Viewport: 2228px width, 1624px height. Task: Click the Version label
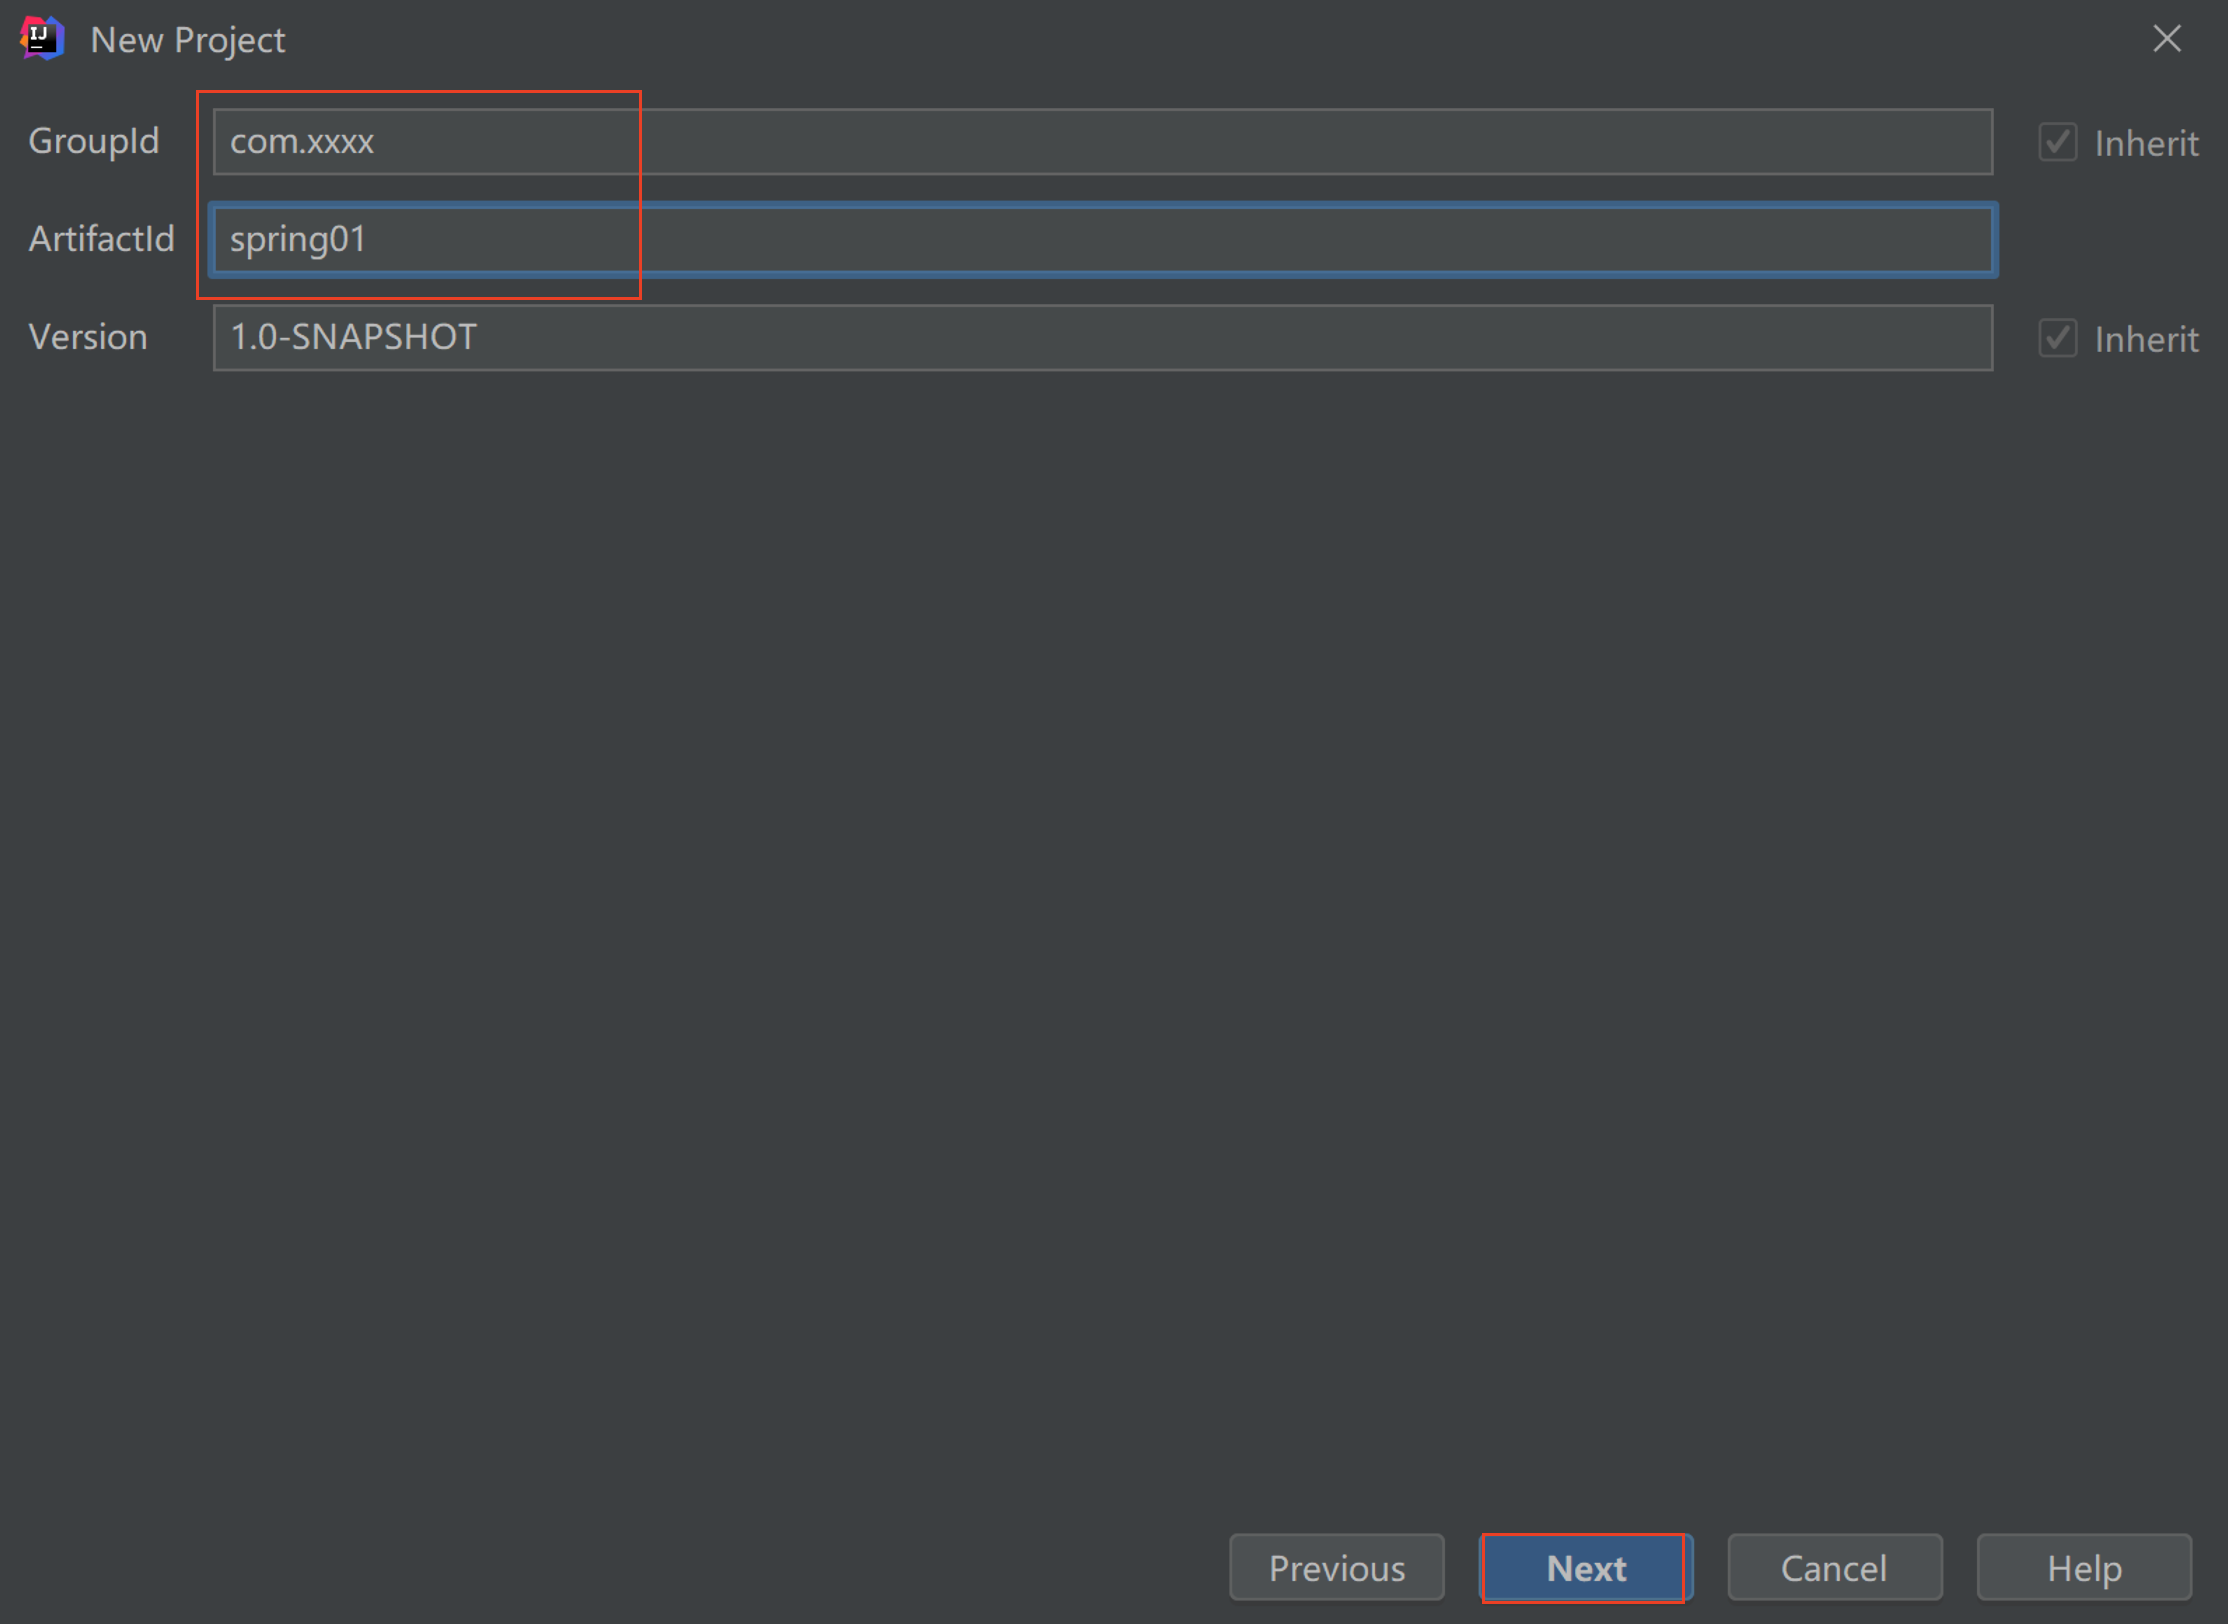coord(88,337)
